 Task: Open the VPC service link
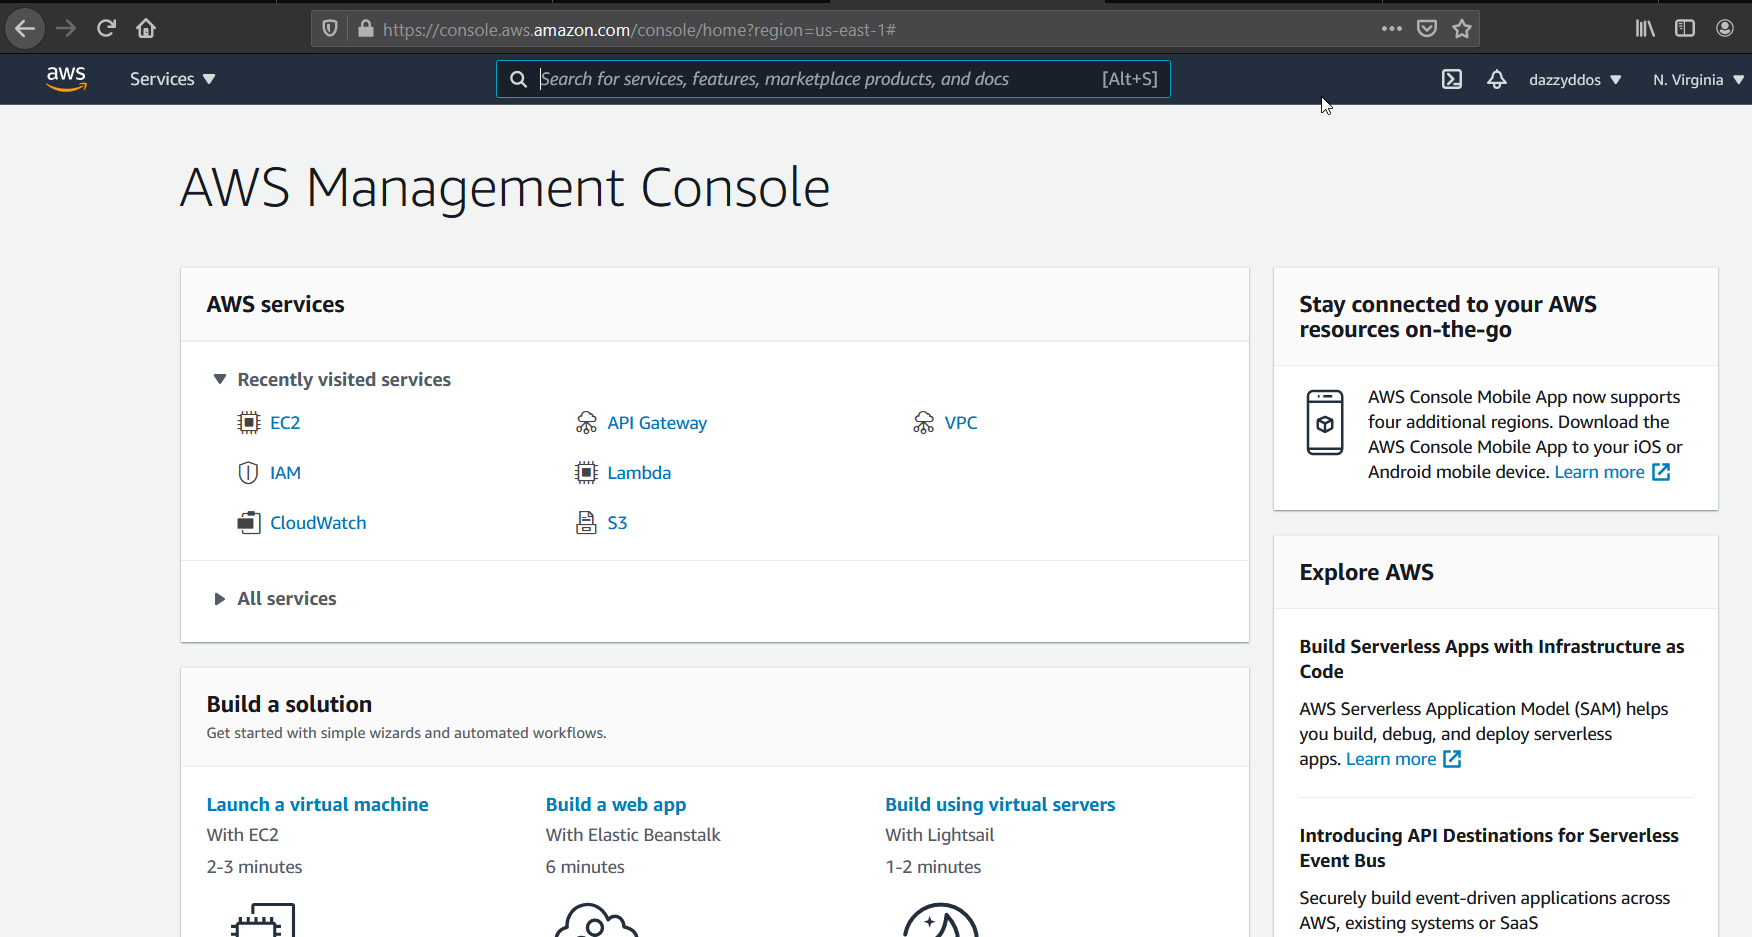coord(961,423)
